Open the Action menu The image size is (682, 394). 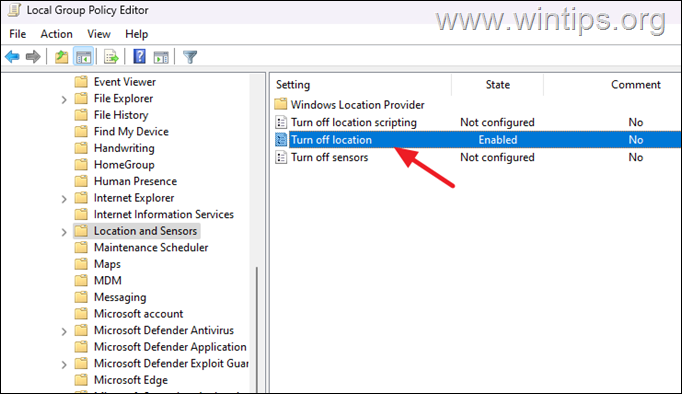click(x=57, y=34)
